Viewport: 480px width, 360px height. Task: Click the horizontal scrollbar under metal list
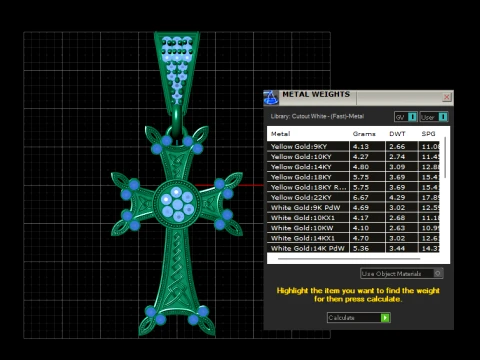[349, 259]
